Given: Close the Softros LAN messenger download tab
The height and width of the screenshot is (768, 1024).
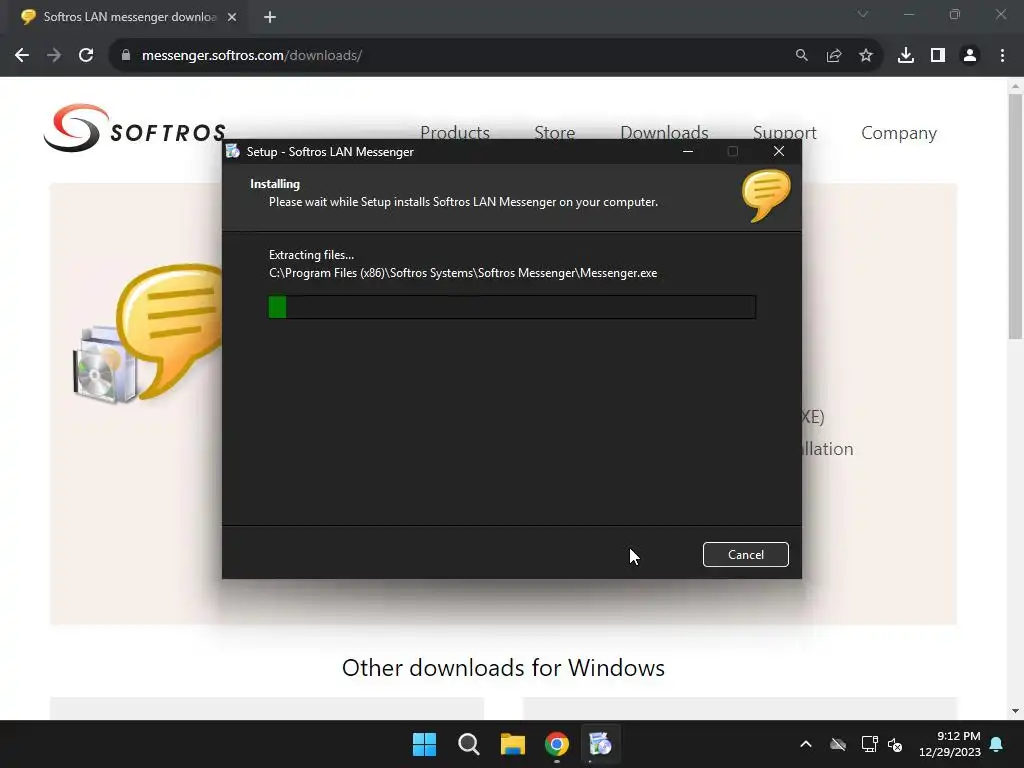Looking at the screenshot, I should pos(232,17).
